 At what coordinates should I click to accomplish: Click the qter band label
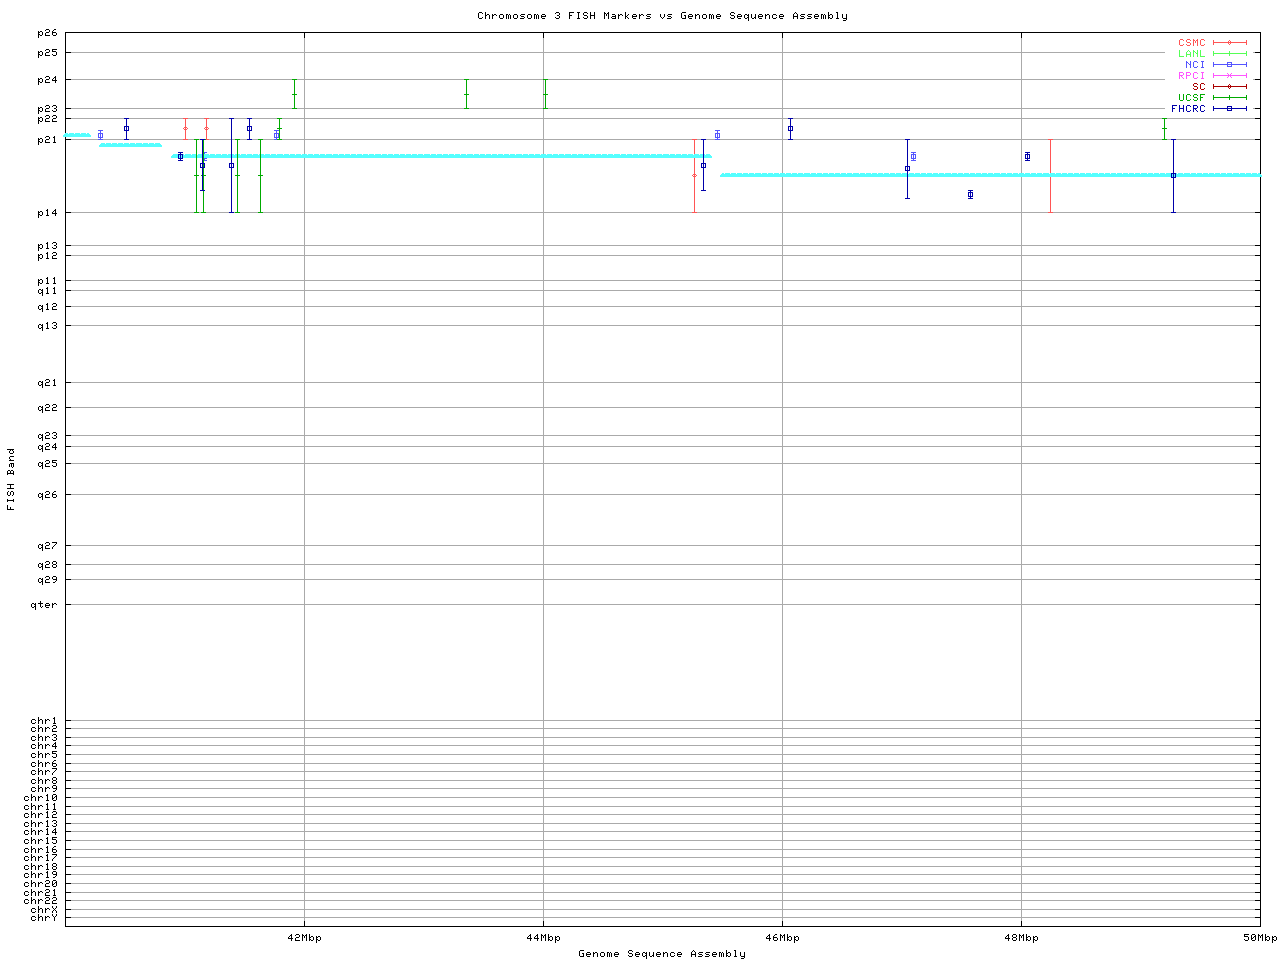(44, 605)
